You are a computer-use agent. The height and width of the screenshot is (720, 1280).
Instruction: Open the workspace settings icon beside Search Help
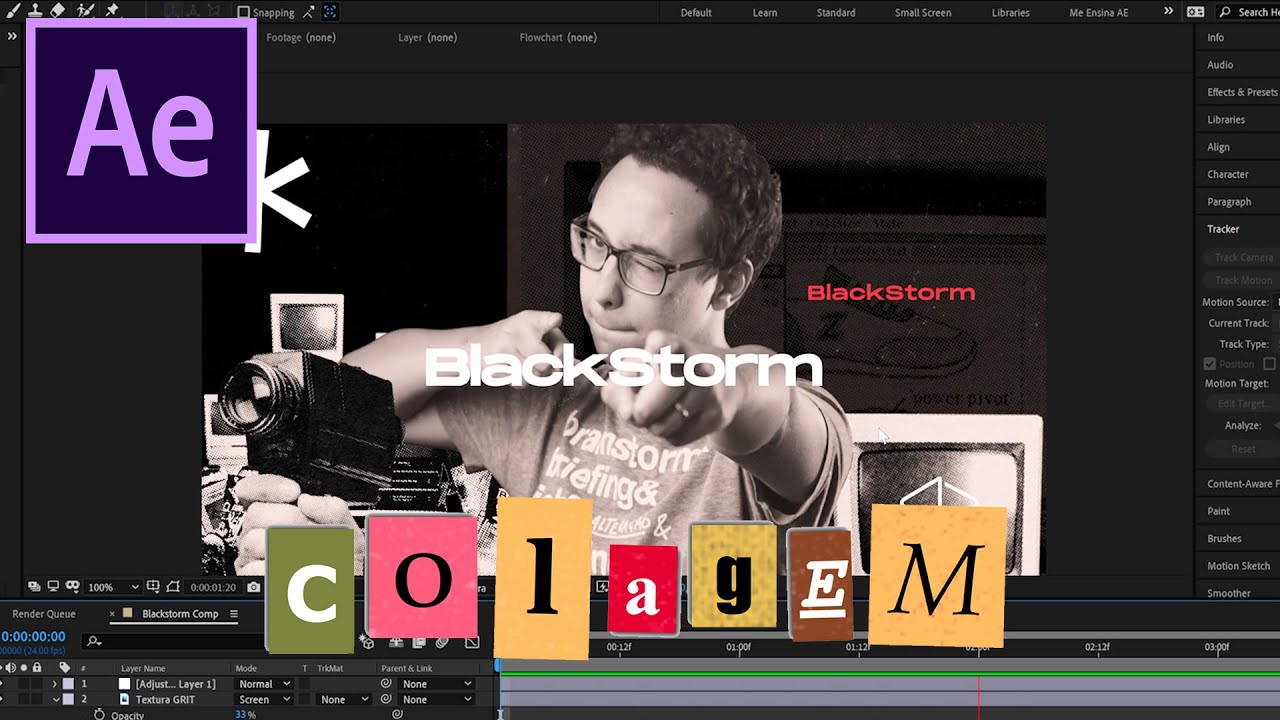tap(1195, 12)
